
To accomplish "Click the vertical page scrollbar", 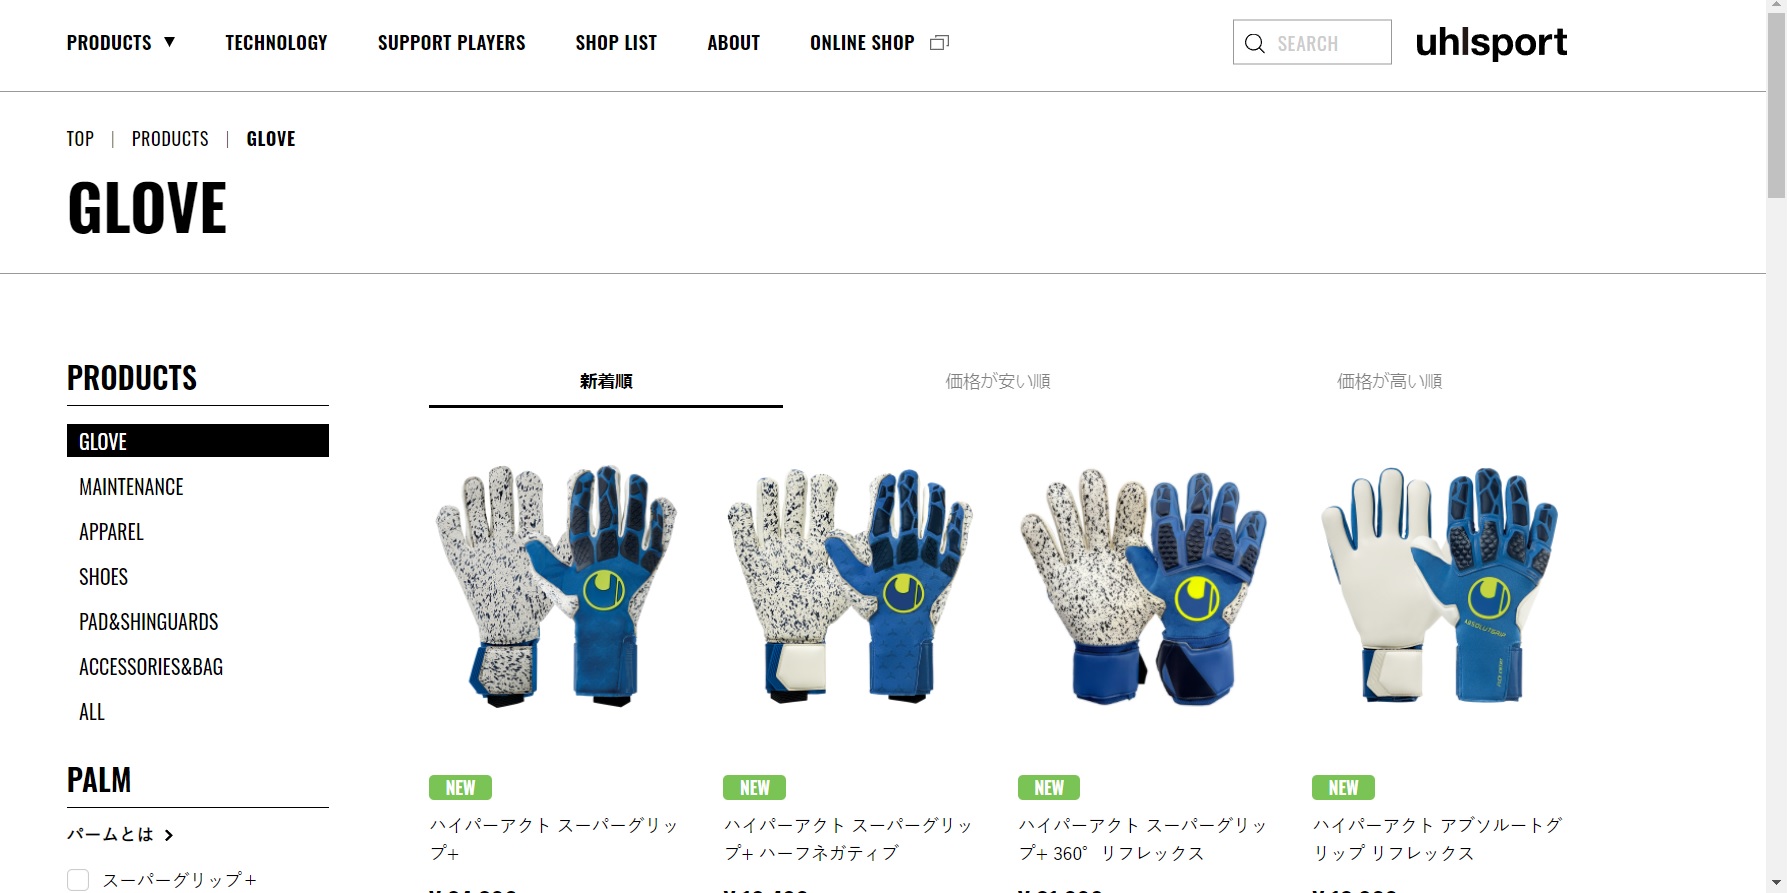I will (x=1776, y=446).
